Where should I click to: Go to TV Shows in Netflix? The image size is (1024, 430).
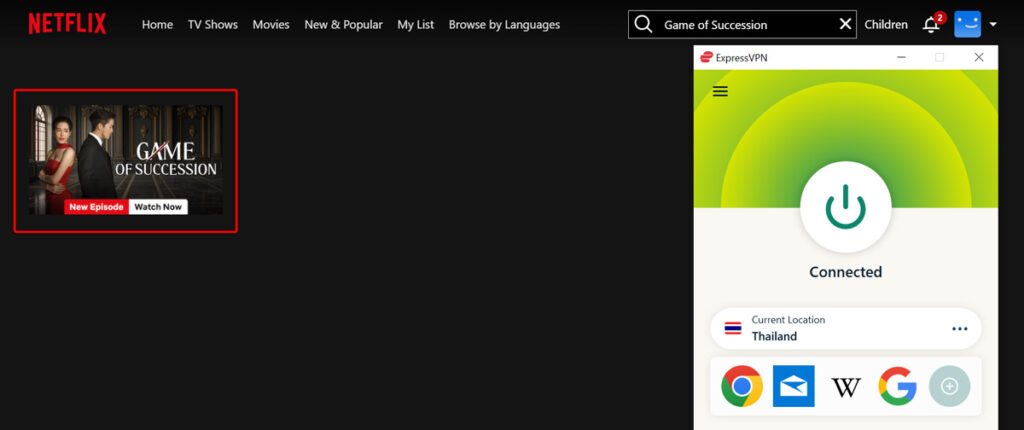(213, 25)
